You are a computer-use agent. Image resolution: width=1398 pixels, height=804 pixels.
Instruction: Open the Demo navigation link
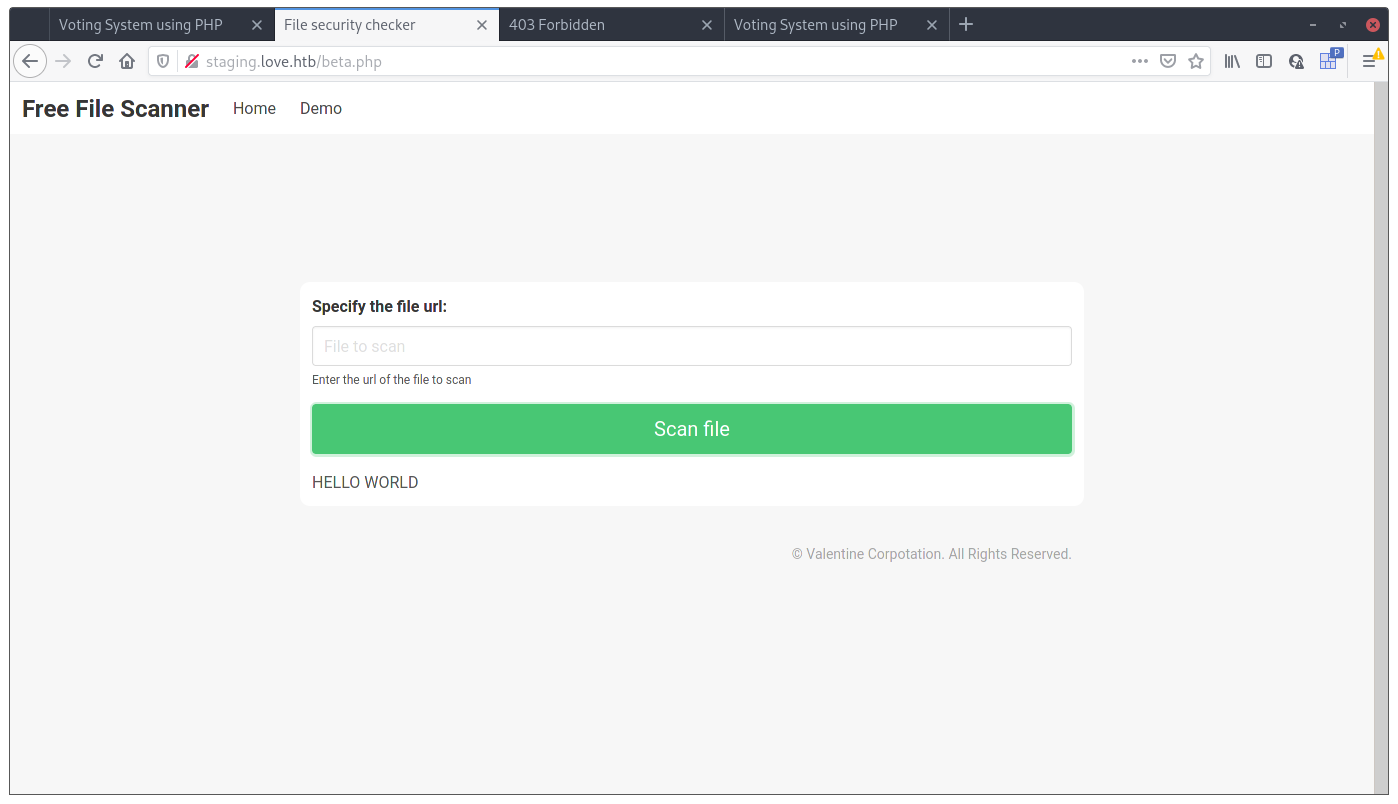pyautogui.click(x=320, y=108)
